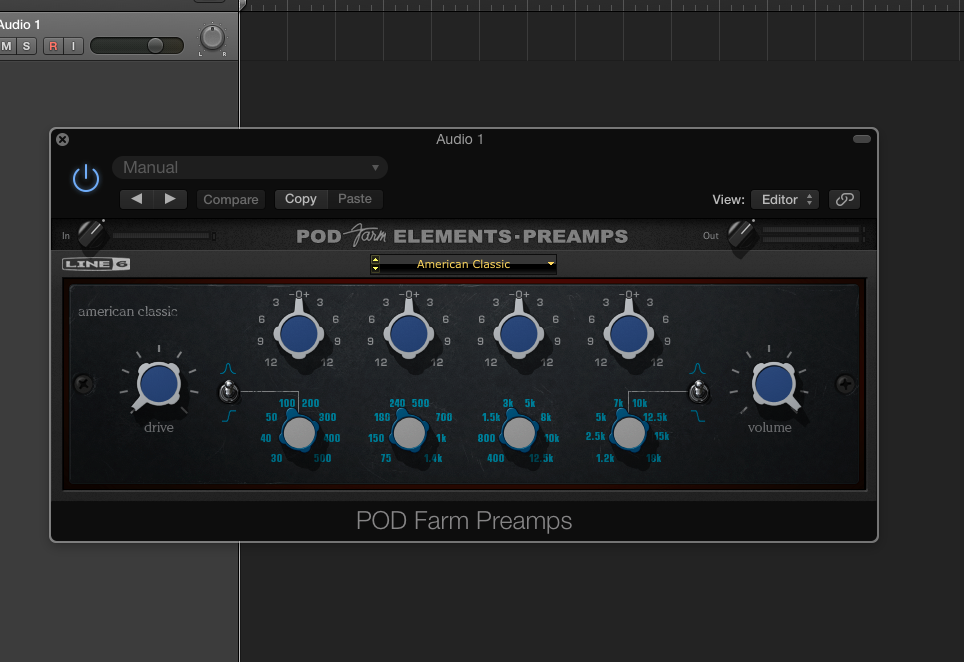Click the volume knob
Screen dimensions: 964x662
tap(774, 384)
